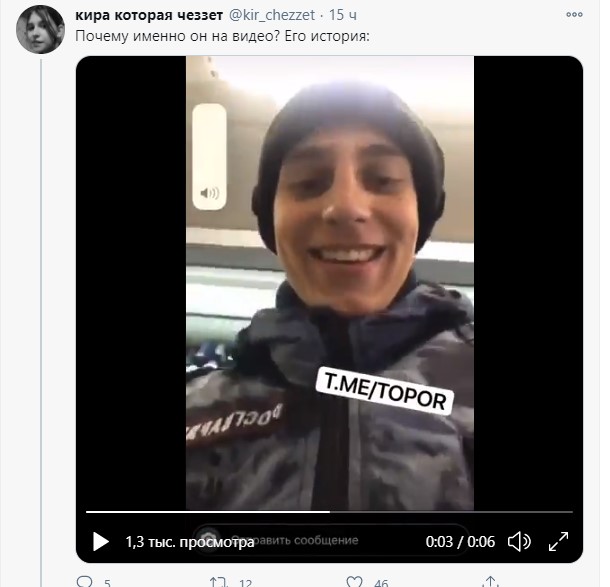
Task: Mute the video using the speaker icon
Action: pyautogui.click(x=517, y=542)
